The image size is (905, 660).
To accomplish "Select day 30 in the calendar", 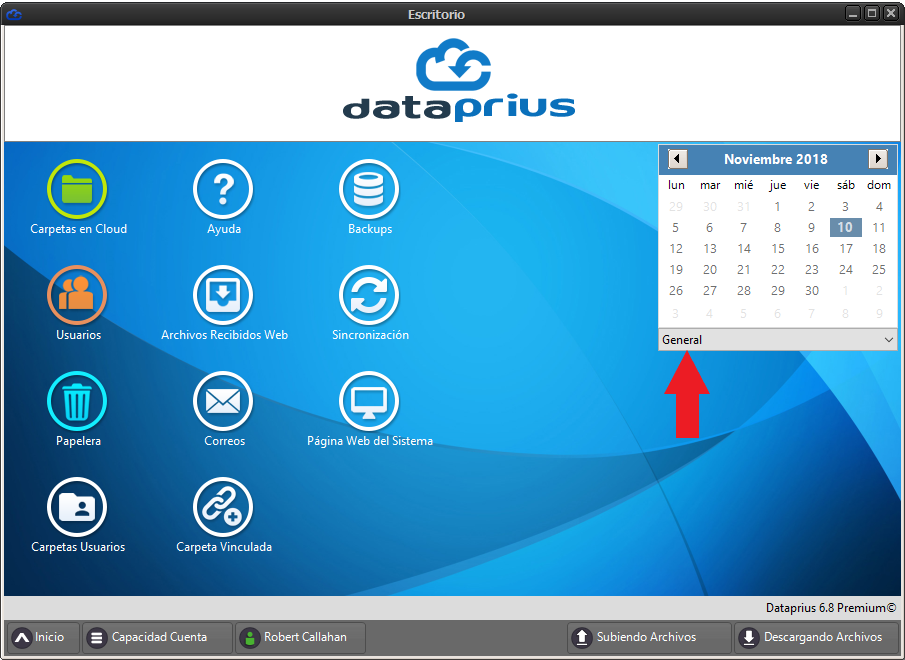I will [x=812, y=291].
